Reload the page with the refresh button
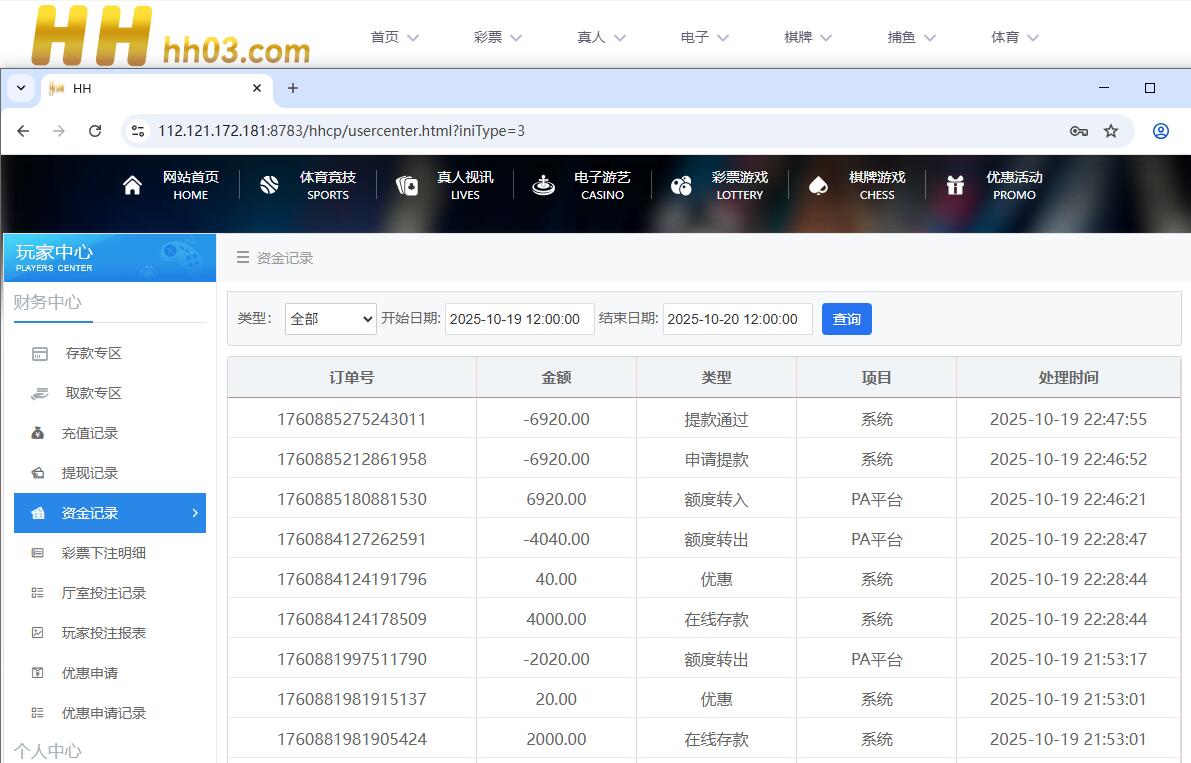This screenshot has height=763, width=1191. pos(95,131)
